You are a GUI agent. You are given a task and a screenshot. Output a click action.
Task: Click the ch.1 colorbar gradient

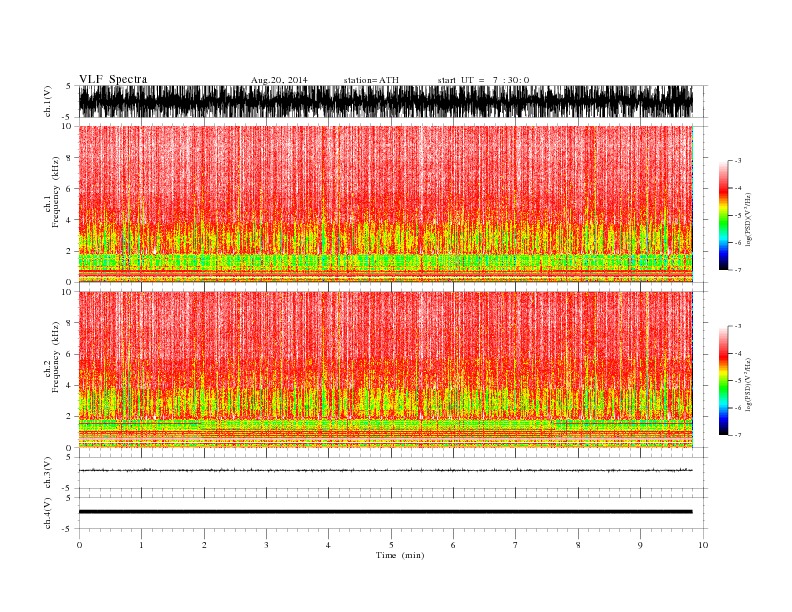coord(723,215)
